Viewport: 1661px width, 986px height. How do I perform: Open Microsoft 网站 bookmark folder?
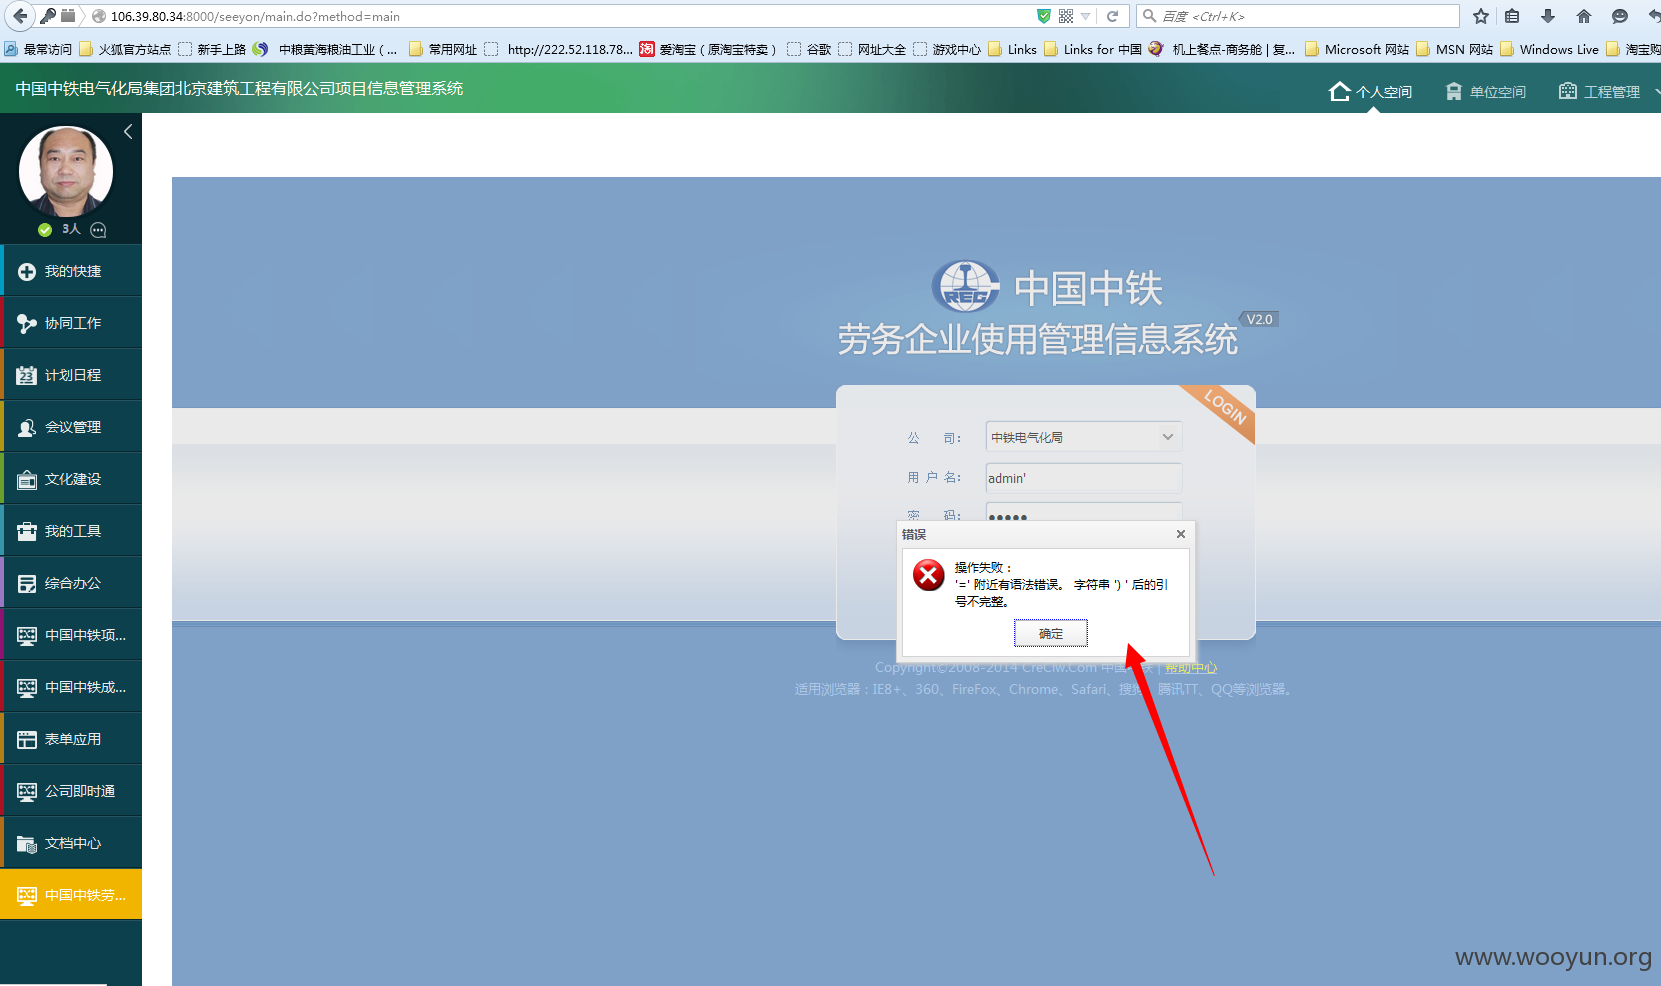pos(1357,49)
